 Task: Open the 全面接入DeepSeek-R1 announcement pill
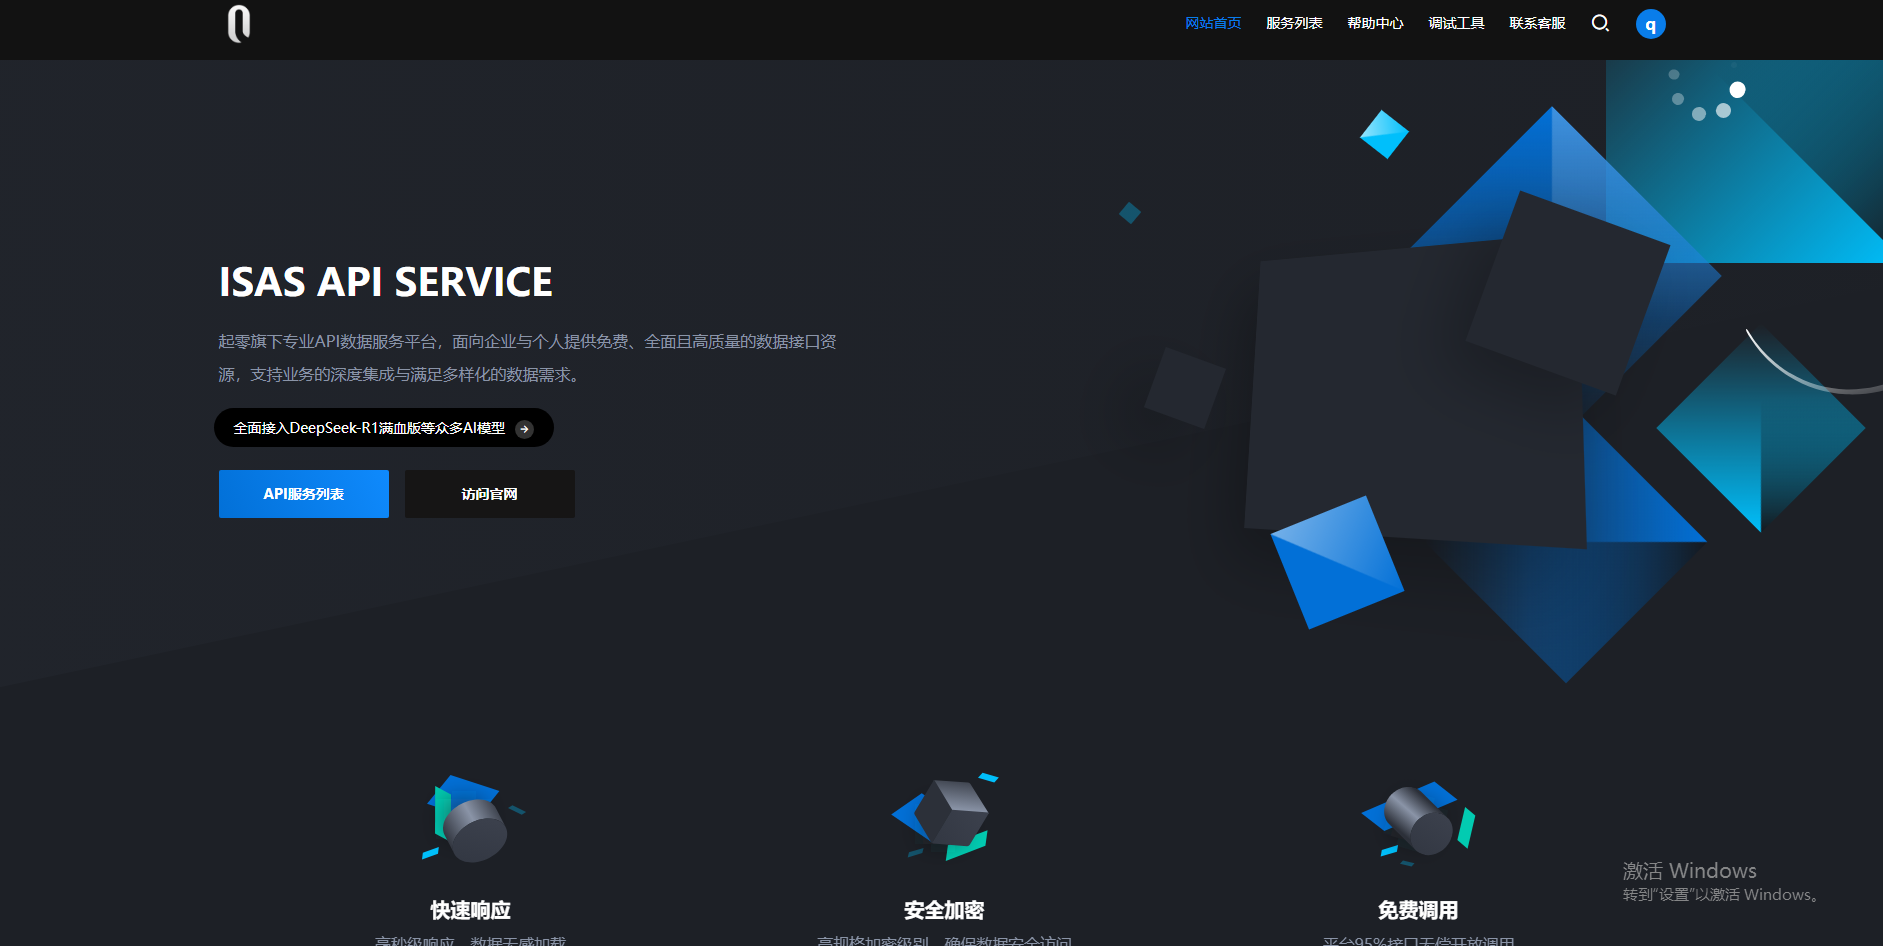[x=384, y=428]
